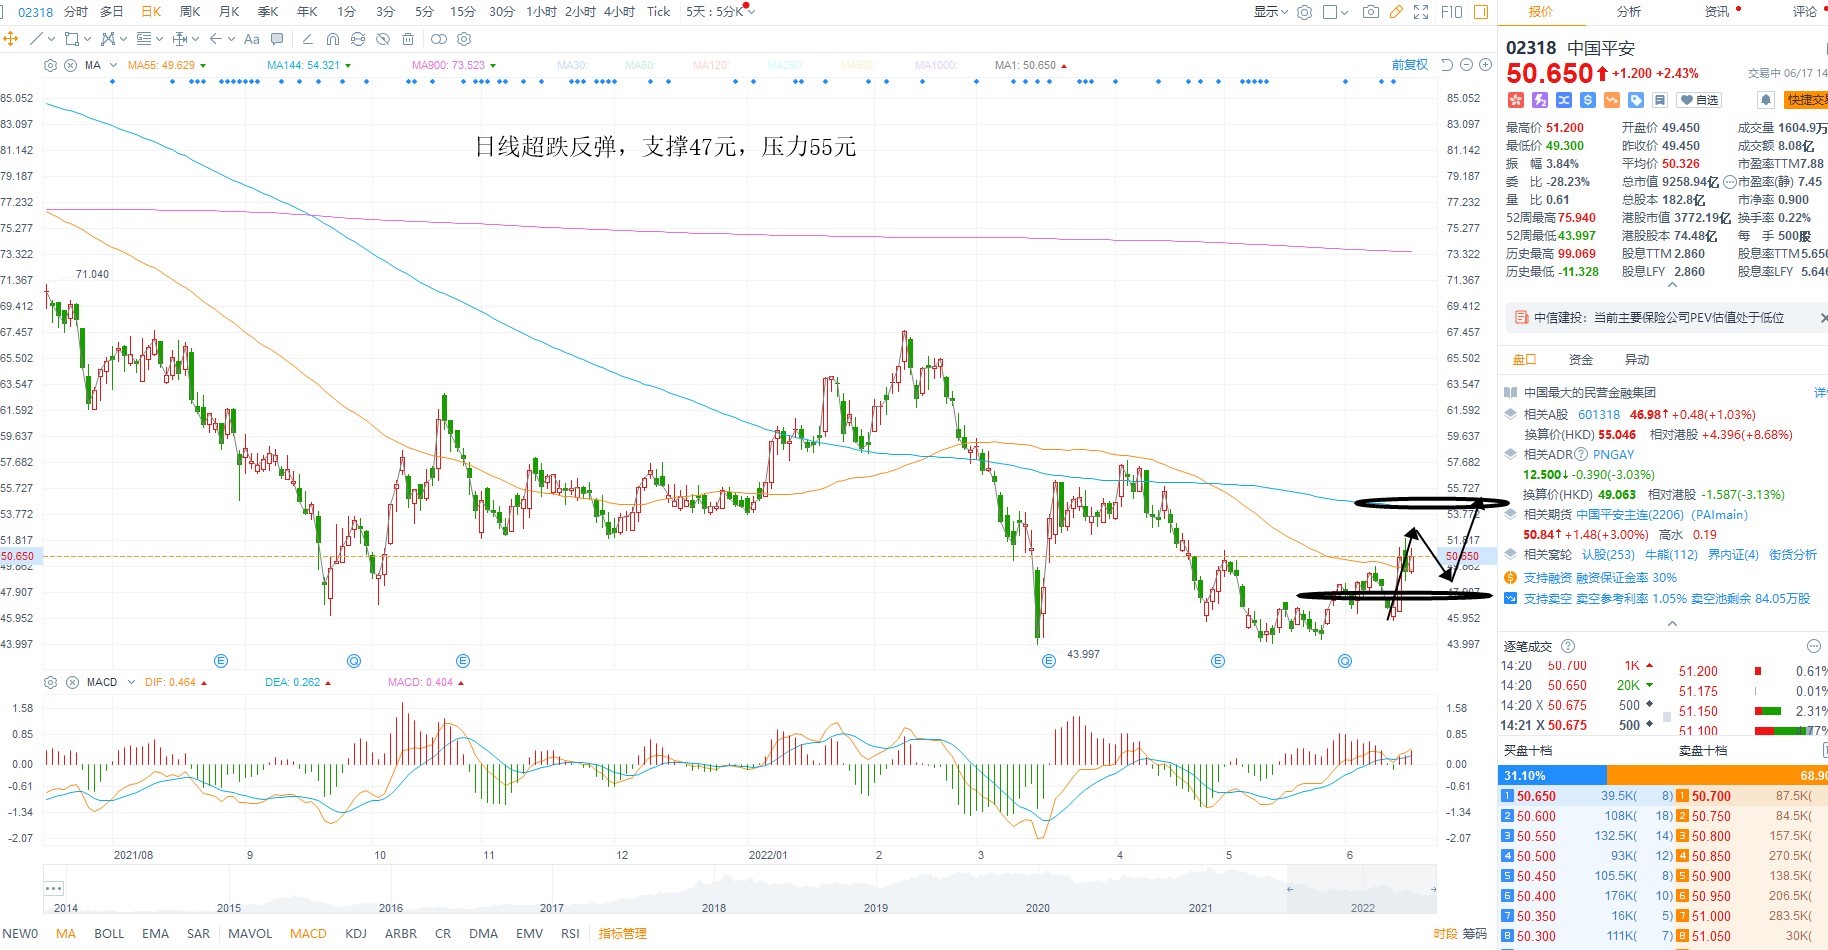1828x950 pixels.
Task: Select the KDJ indicator
Action: [x=356, y=934]
